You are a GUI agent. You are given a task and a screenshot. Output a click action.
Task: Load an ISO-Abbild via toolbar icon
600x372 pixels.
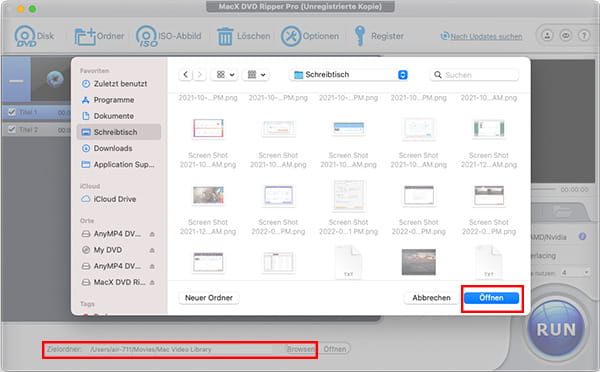147,36
